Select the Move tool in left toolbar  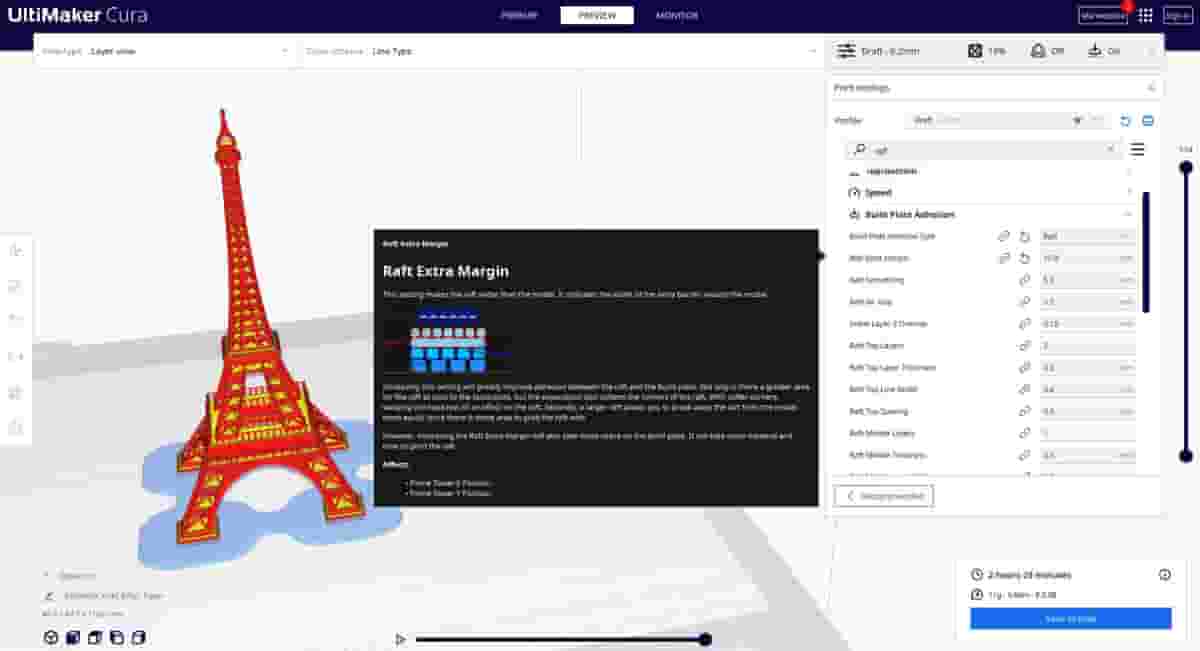coord(17,253)
